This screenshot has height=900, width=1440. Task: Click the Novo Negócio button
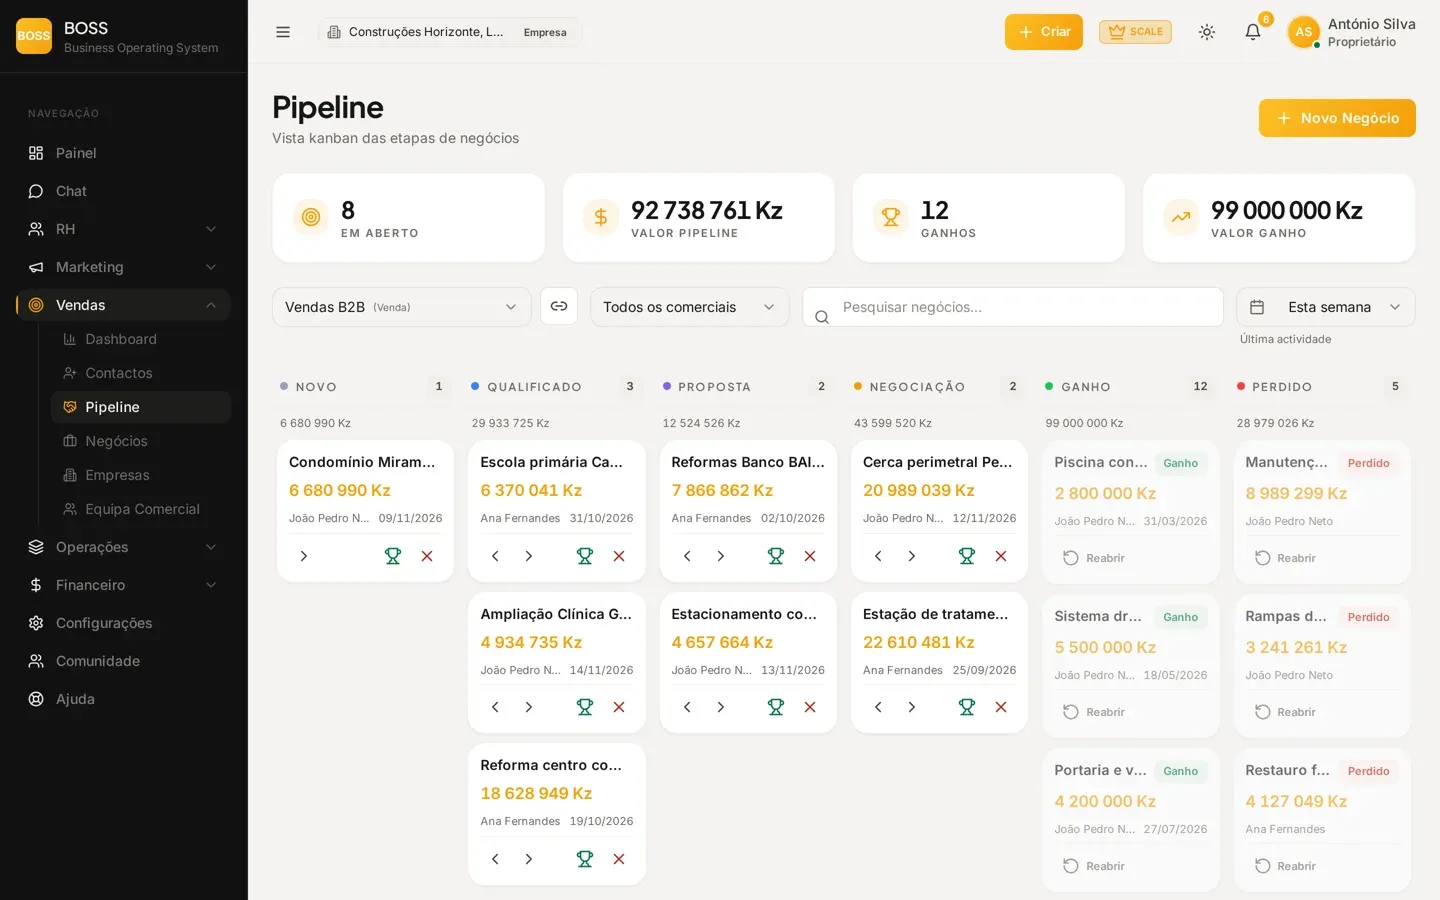(x=1337, y=118)
